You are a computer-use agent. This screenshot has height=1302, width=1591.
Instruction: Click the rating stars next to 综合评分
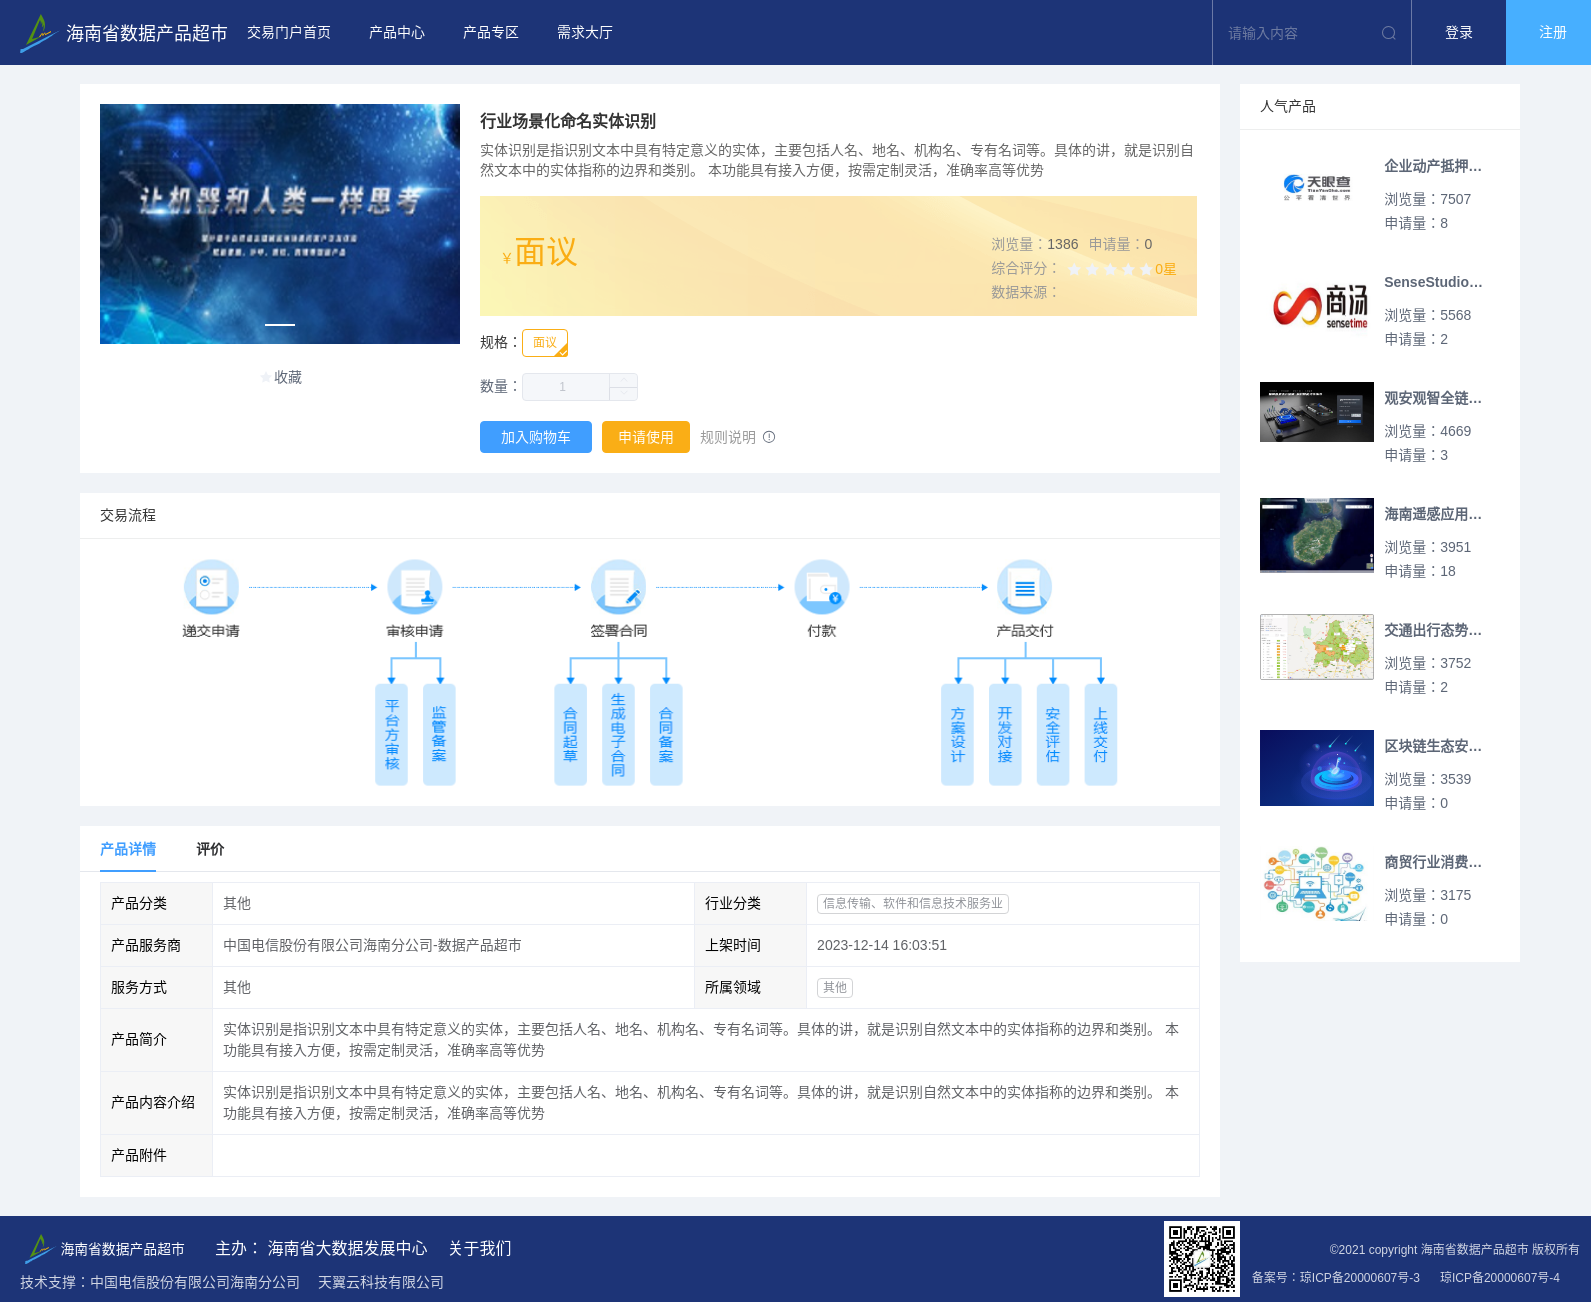(1110, 269)
